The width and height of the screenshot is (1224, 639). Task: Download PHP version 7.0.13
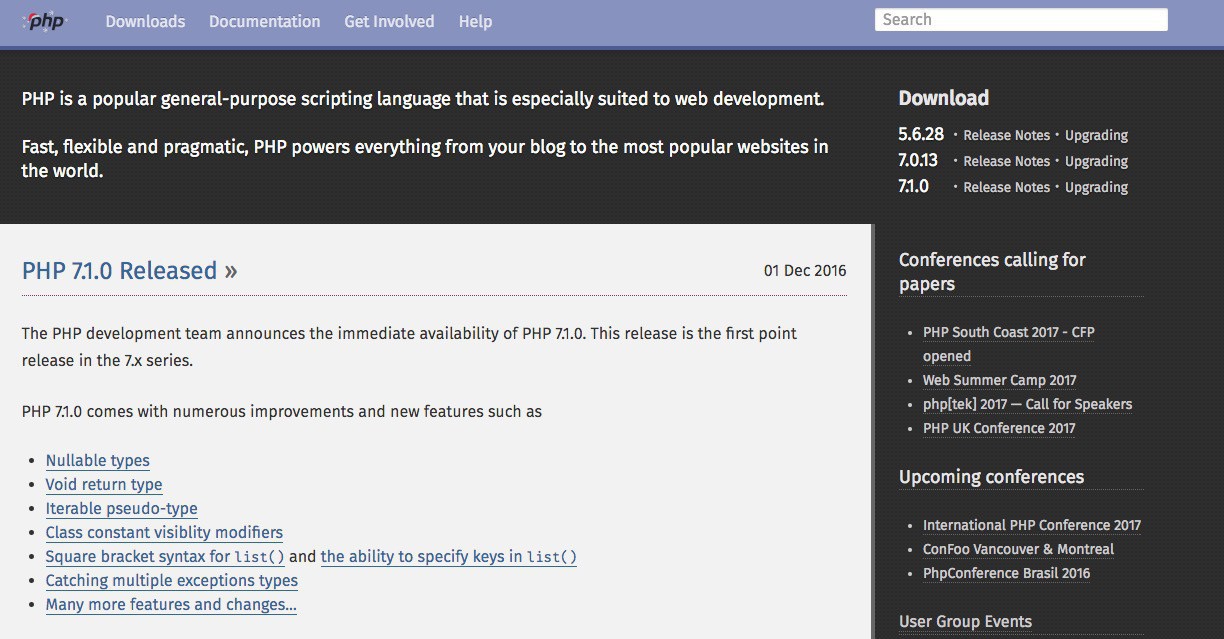tap(918, 161)
